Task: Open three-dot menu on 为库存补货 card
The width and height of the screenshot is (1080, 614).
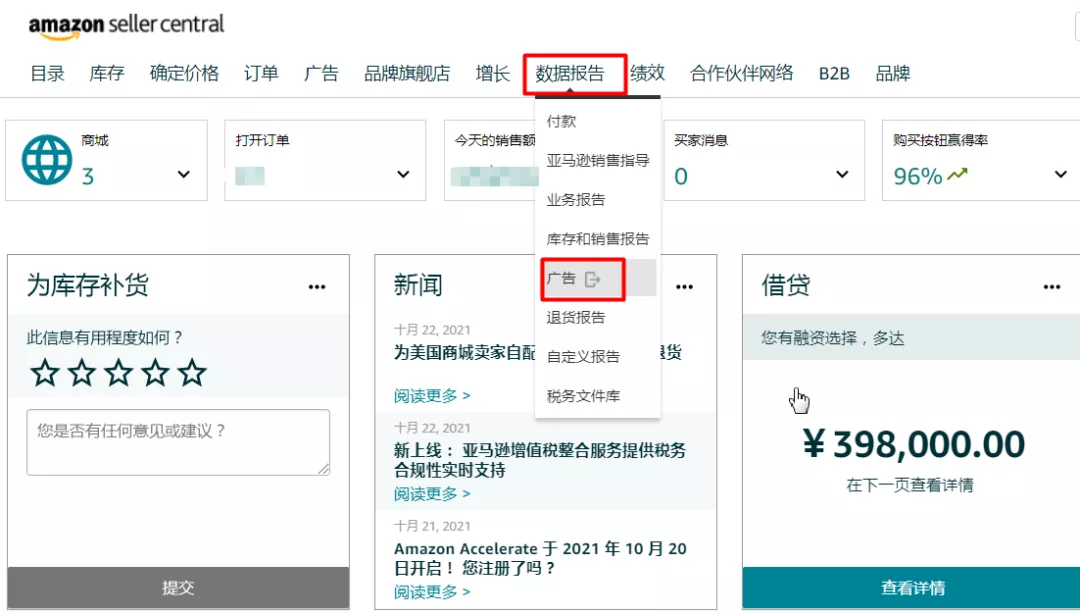Action: 317,287
